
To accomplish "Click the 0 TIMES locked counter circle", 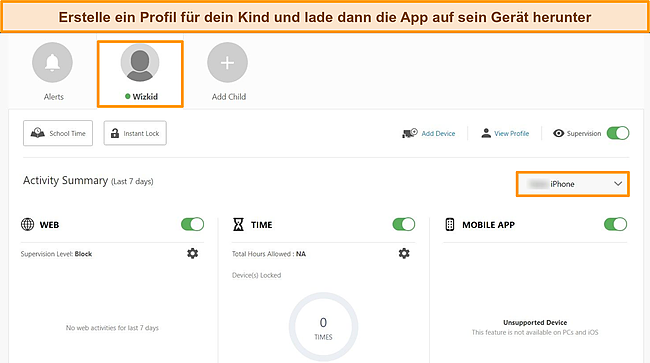I will click(323, 327).
